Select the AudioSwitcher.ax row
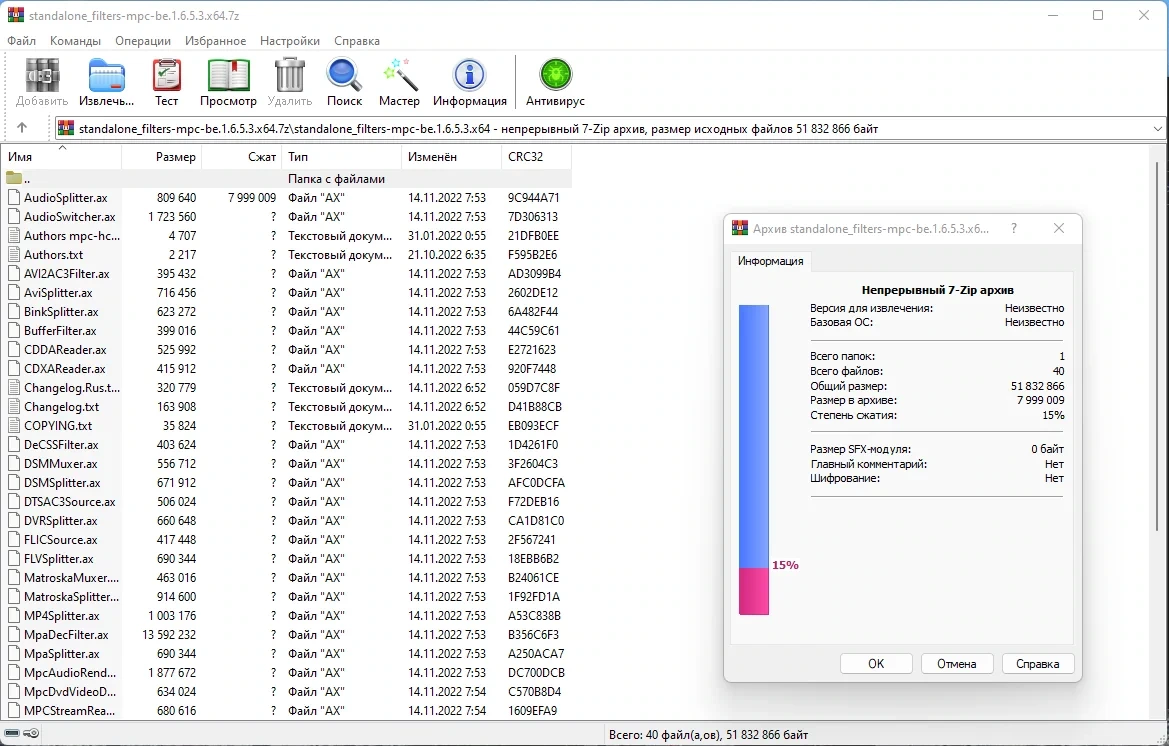Viewport: 1169px width, 746px height. click(x=287, y=217)
